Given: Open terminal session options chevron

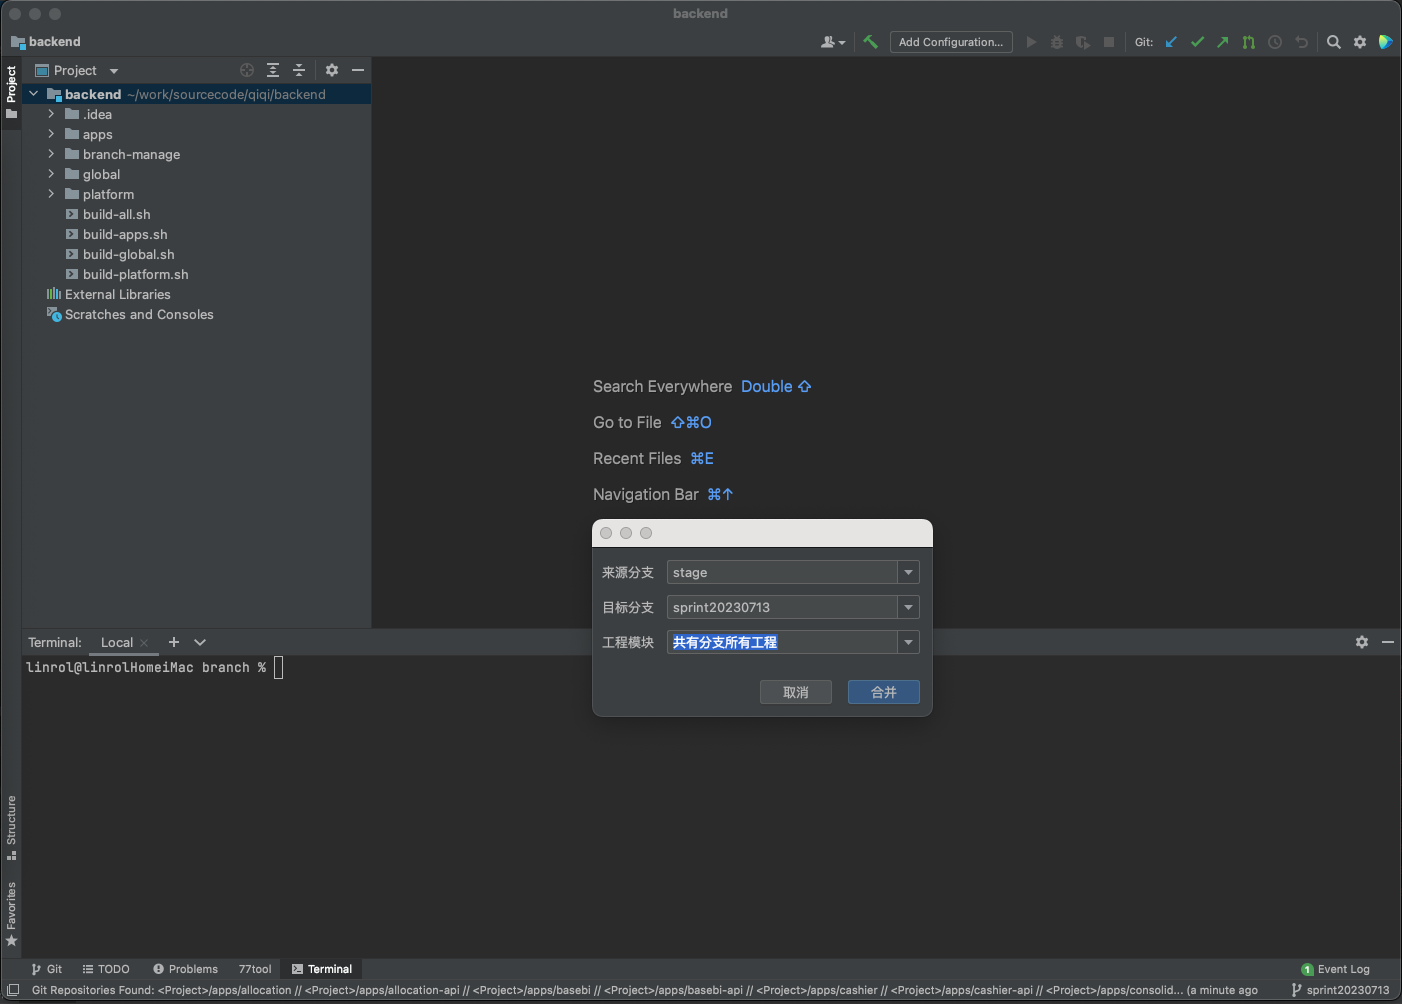Looking at the screenshot, I should pyautogui.click(x=200, y=642).
